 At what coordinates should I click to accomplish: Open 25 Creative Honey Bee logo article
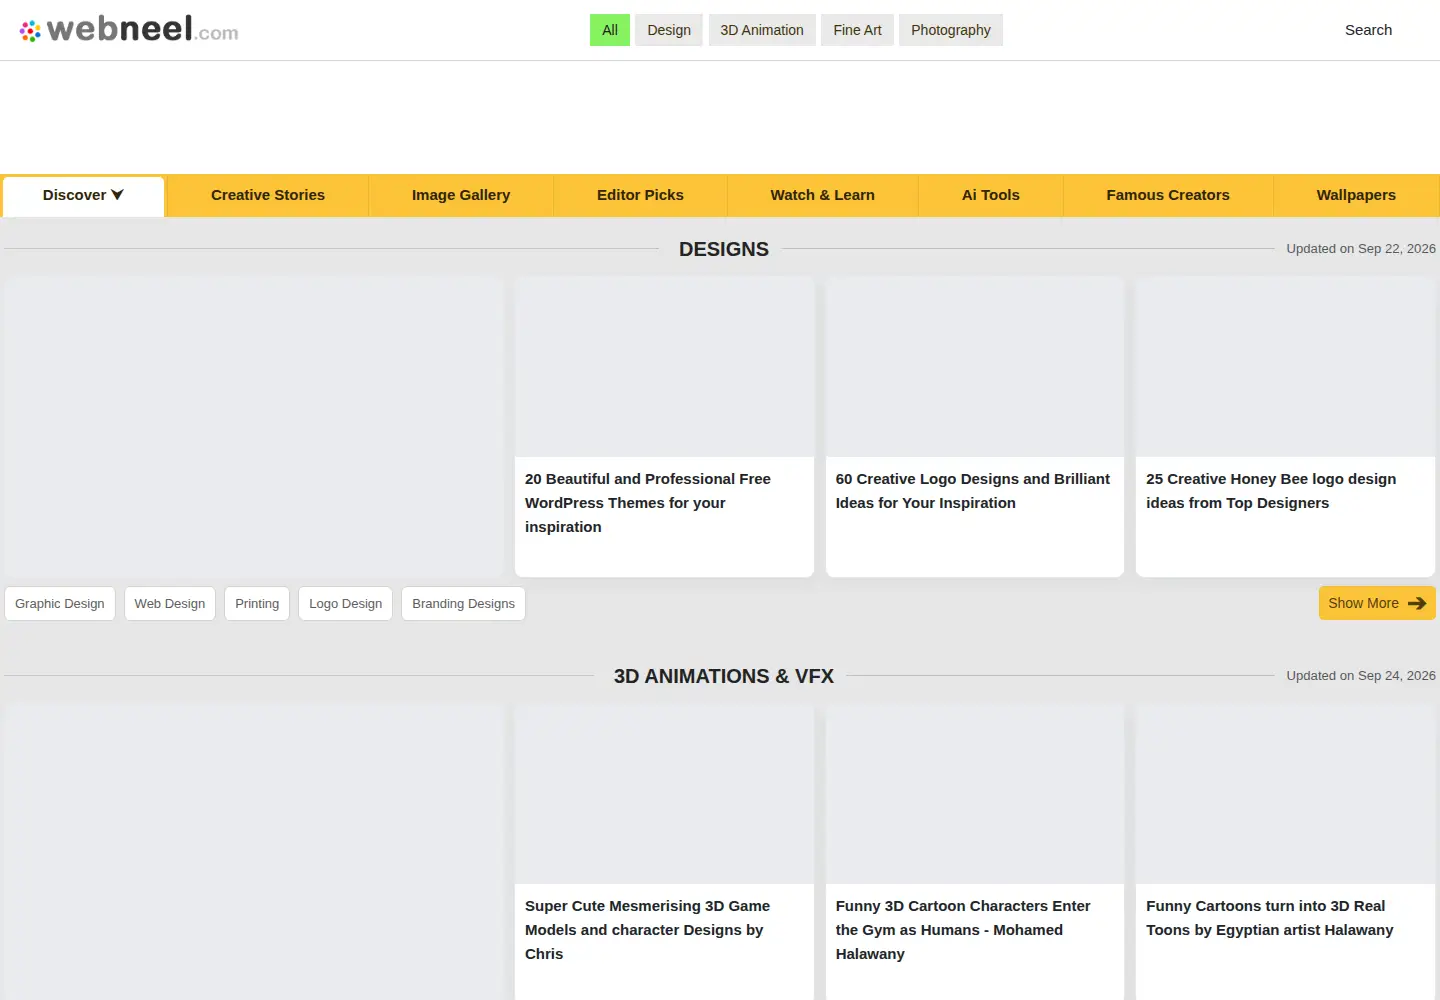(1271, 491)
